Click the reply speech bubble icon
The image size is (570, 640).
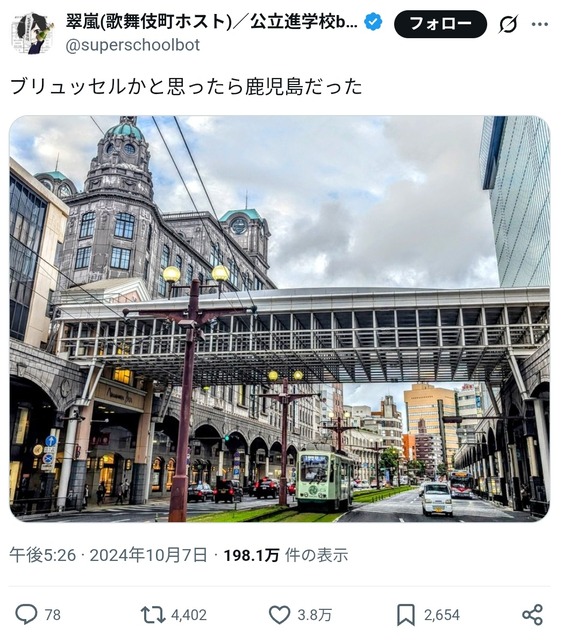(26, 614)
